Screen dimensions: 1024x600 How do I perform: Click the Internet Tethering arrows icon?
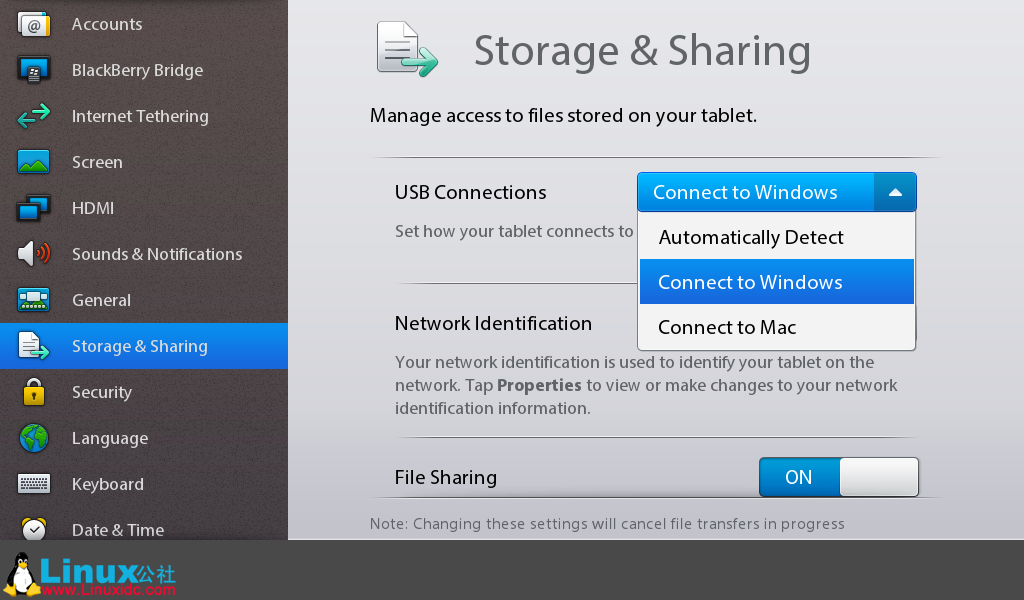(33, 116)
